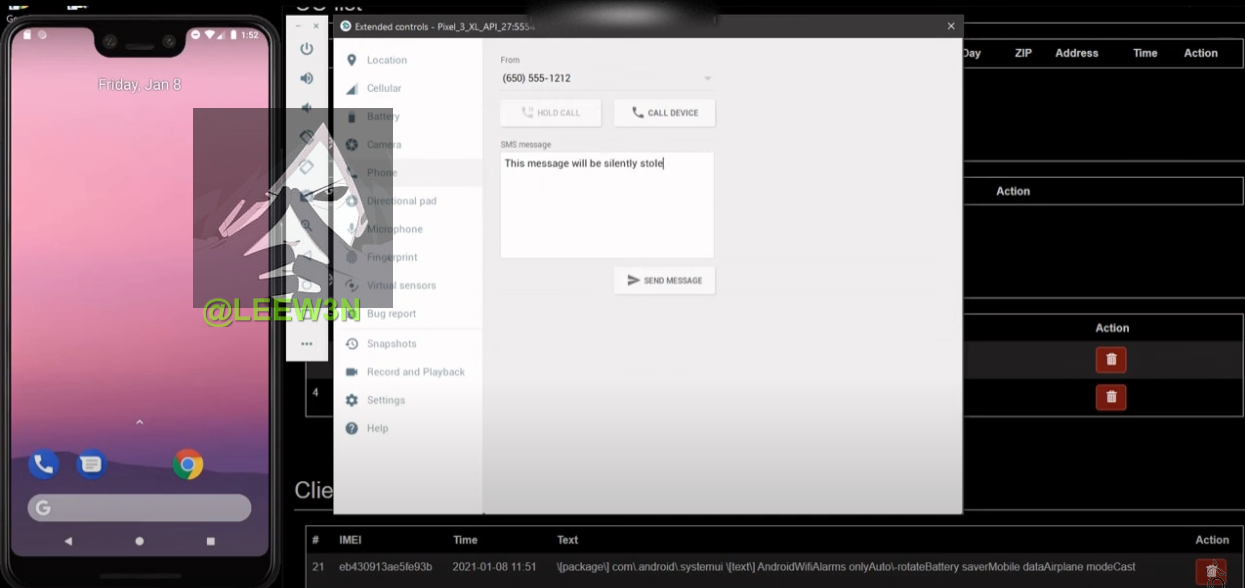Tap the Android back navigation button
This screenshot has height=588, width=1245.
pos(68,541)
